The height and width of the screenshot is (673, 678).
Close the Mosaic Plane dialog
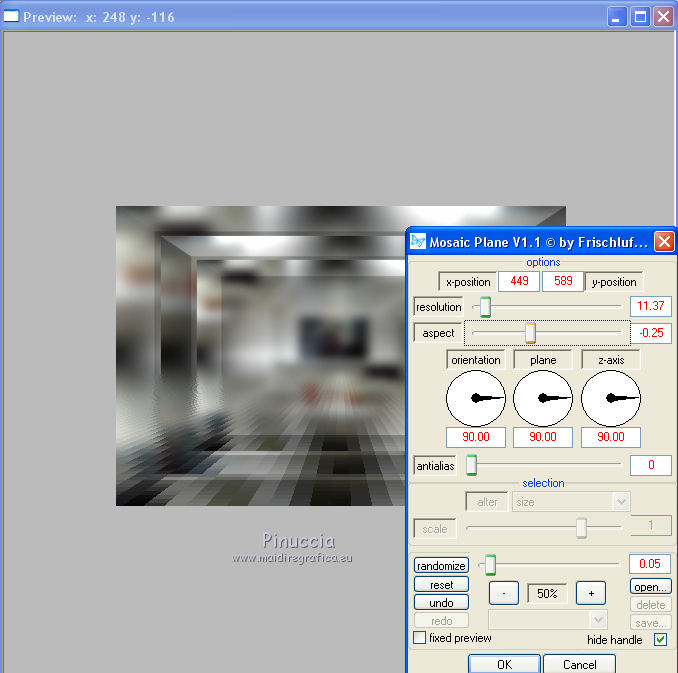(x=664, y=241)
